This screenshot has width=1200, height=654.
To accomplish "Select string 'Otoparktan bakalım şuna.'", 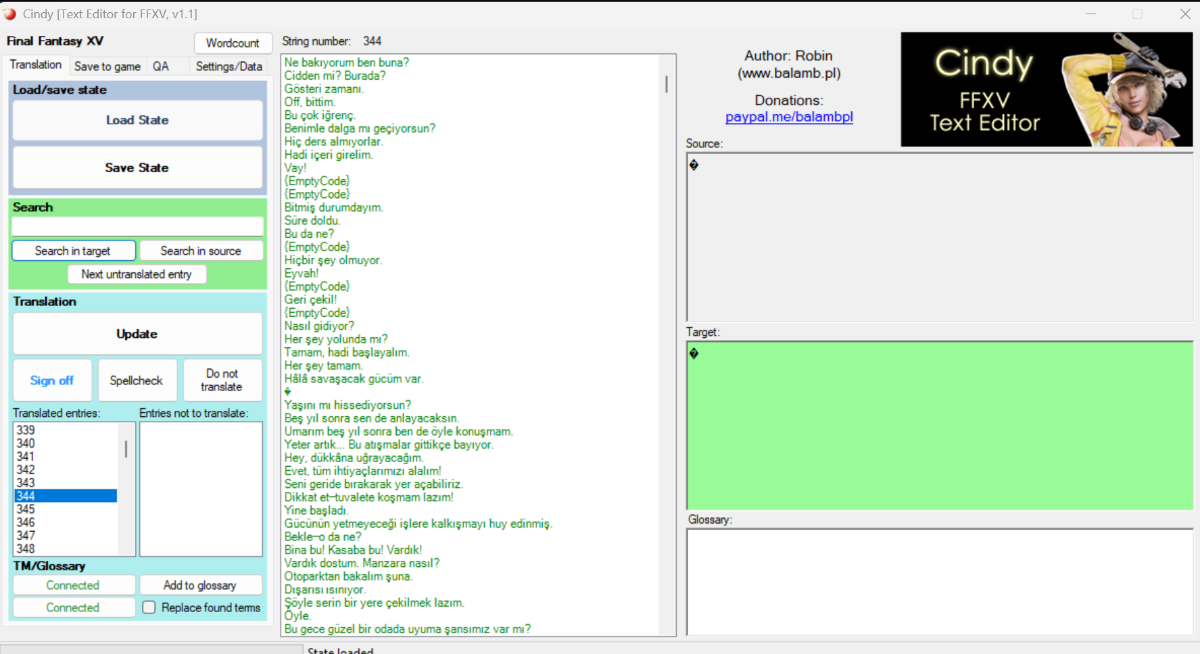I will click(348, 576).
